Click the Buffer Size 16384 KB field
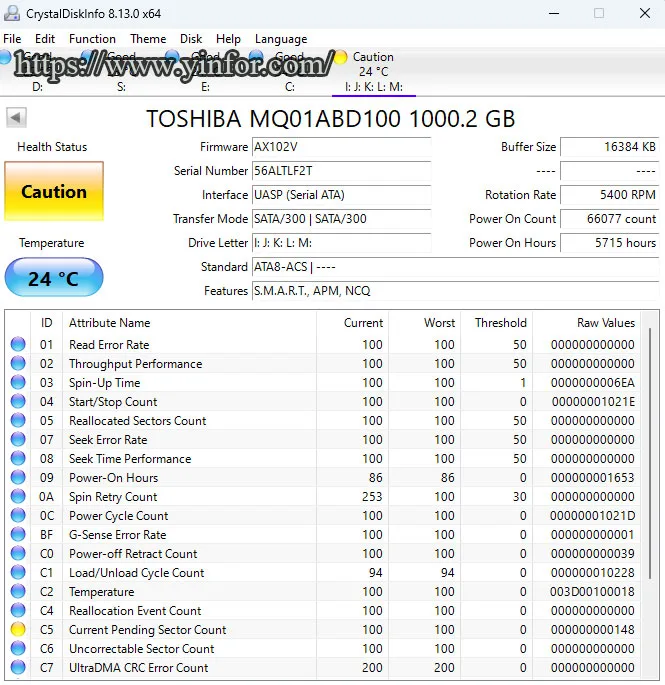 pyautogui.click(x=610, y=147)
